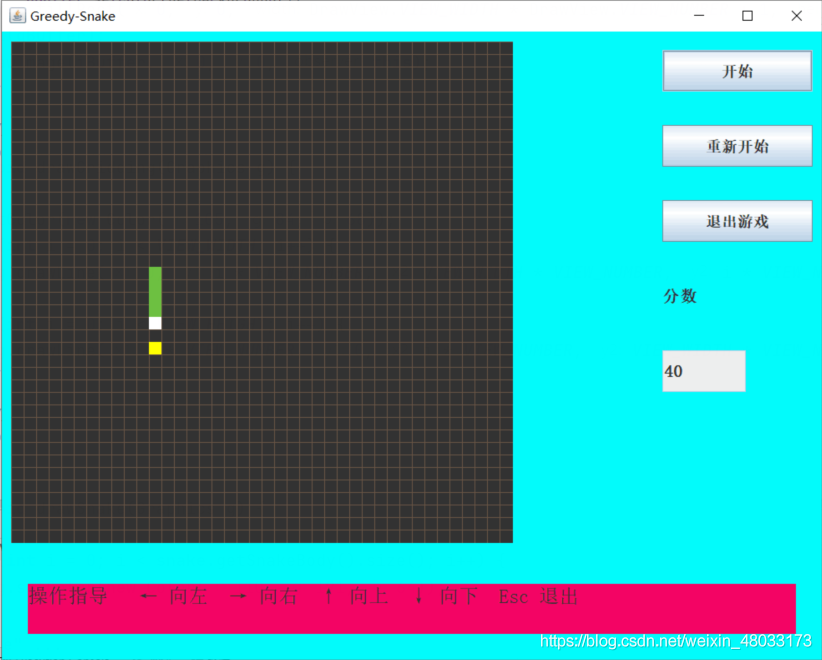The image size is (822, 660).
Task: Click the score field showing 40
Action: pyautogui.click(x=704, y=371)
